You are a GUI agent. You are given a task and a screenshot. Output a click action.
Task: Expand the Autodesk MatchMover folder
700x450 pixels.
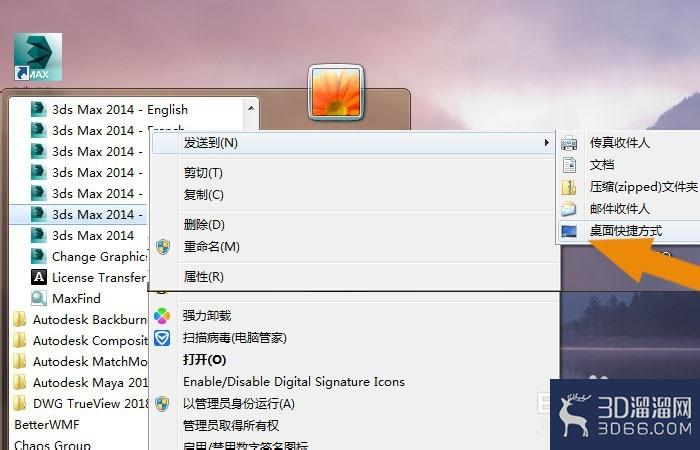[x=90, y=362]
